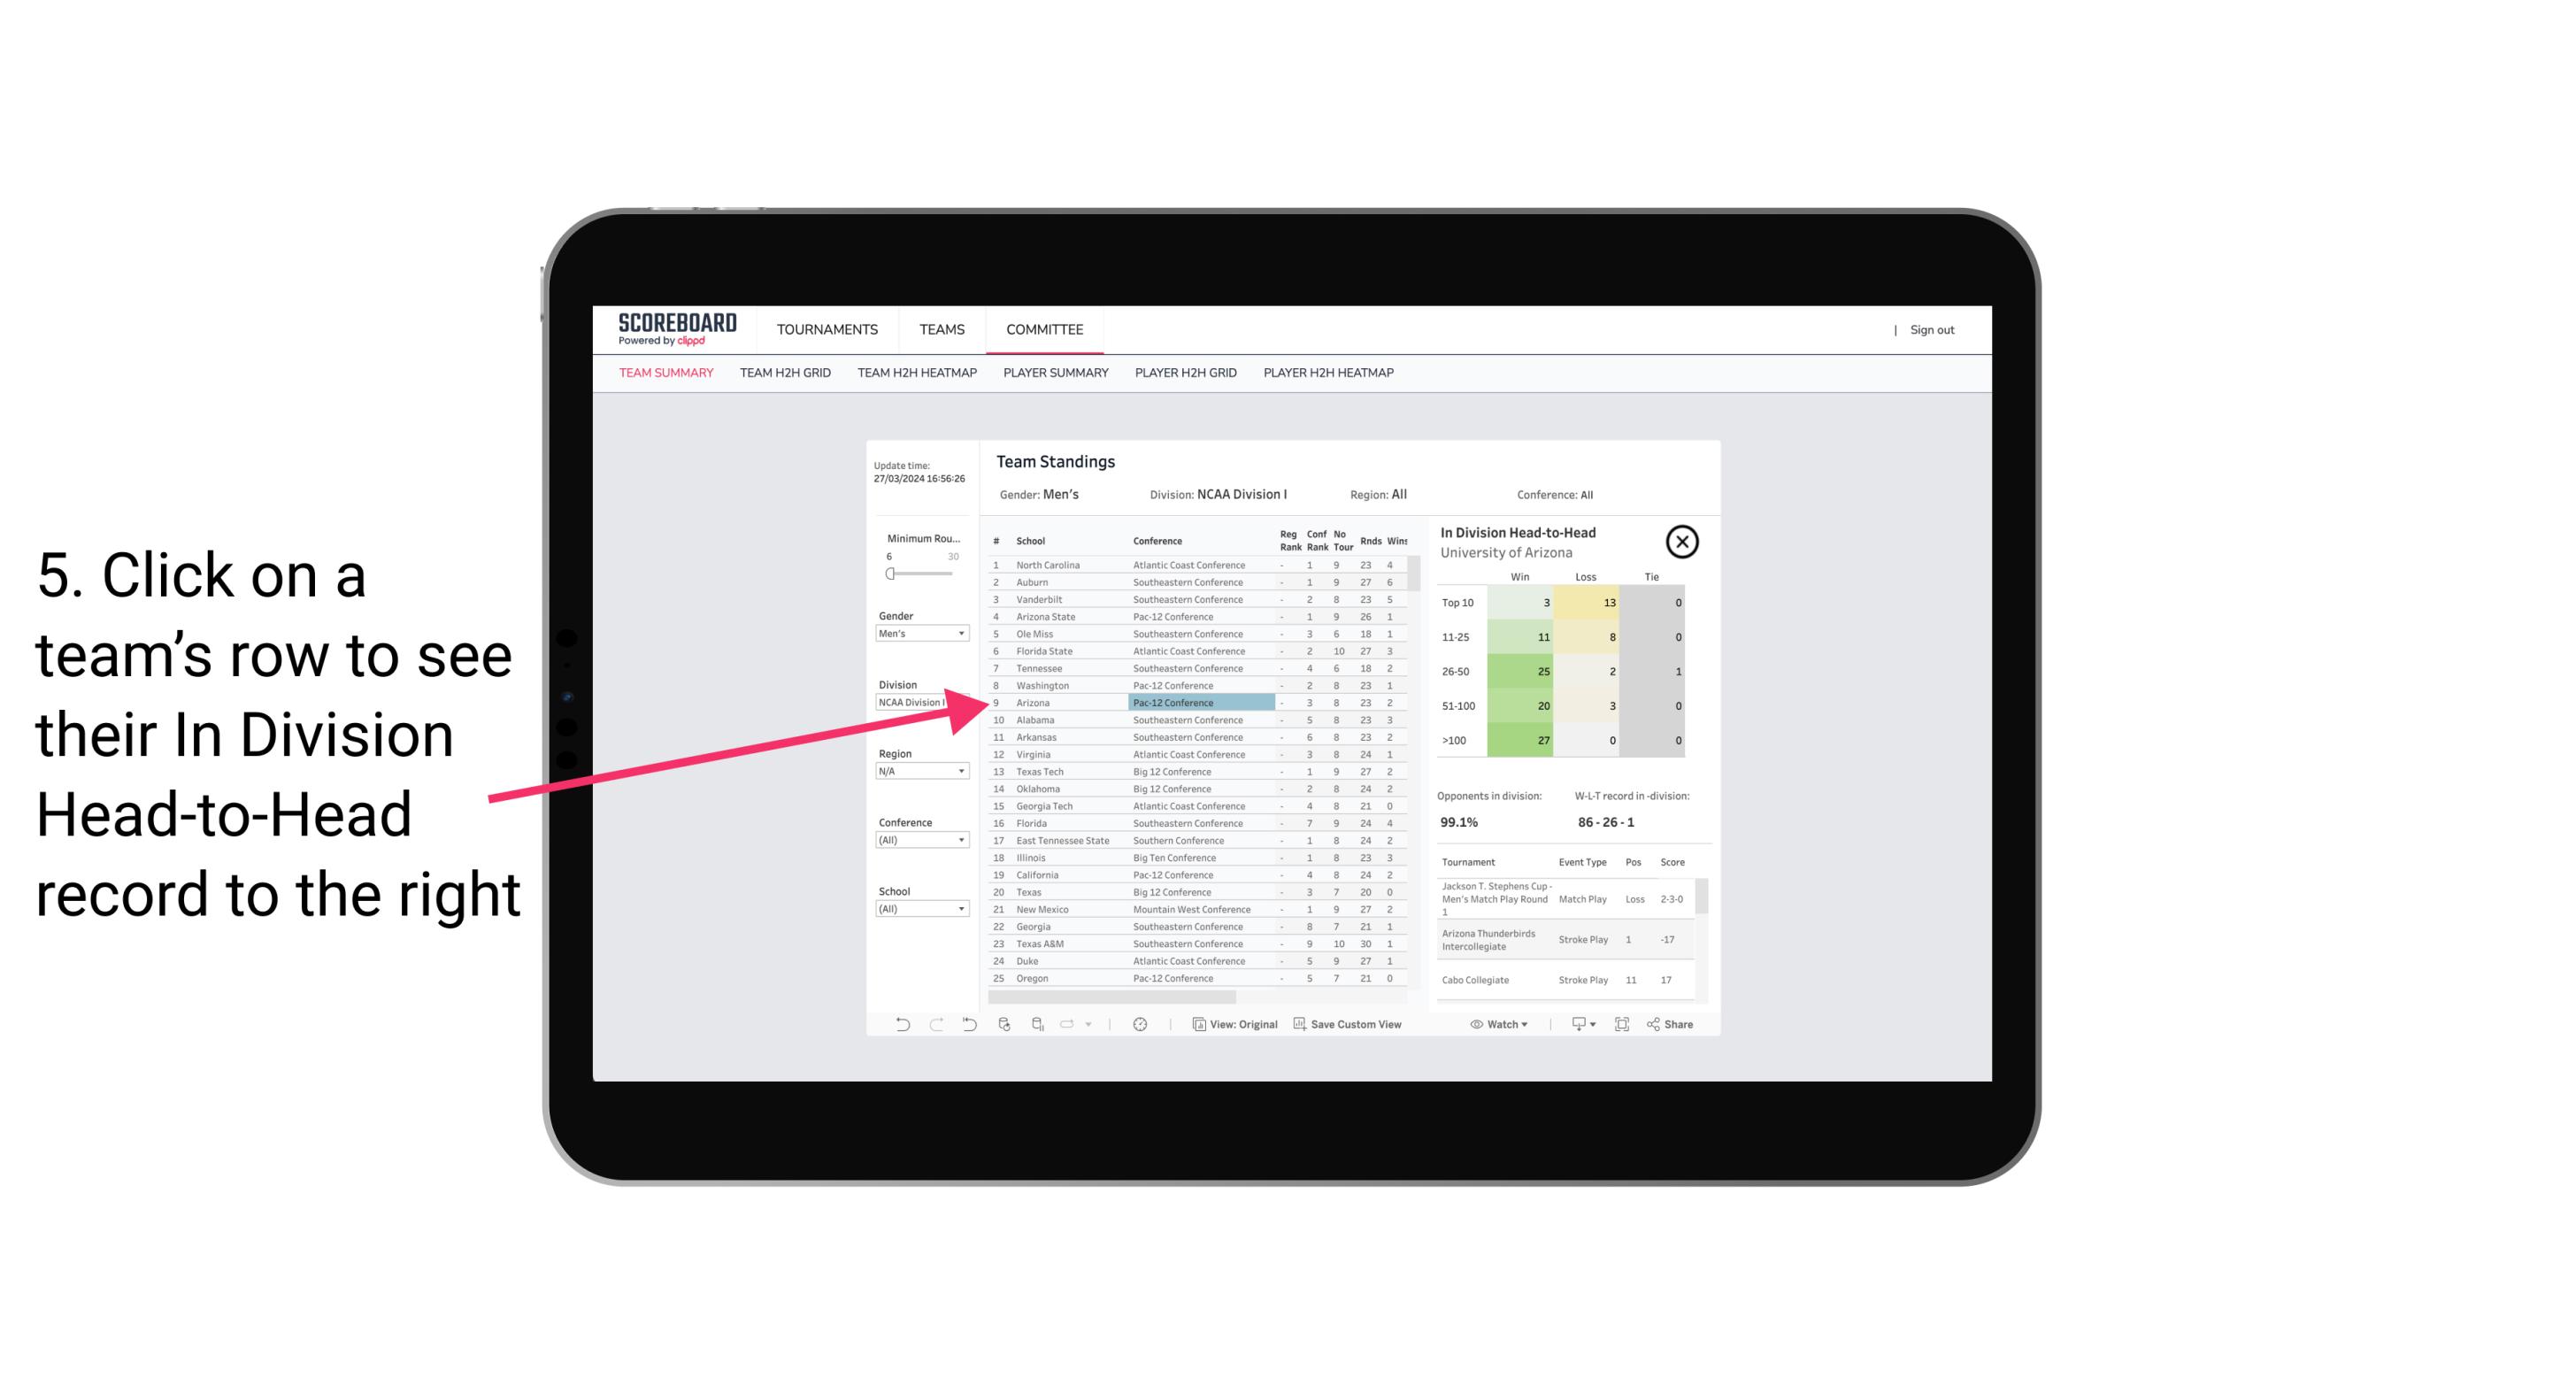Click the download/export icon in toolbar
2576x1386 pixels.
coord(1576,1026)
